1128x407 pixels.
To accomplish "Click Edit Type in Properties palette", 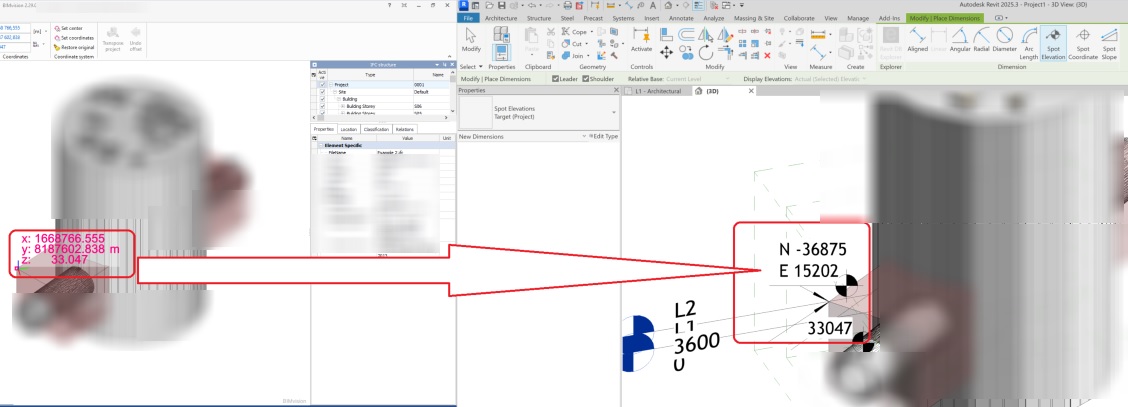I will click(x=604, y=137).
